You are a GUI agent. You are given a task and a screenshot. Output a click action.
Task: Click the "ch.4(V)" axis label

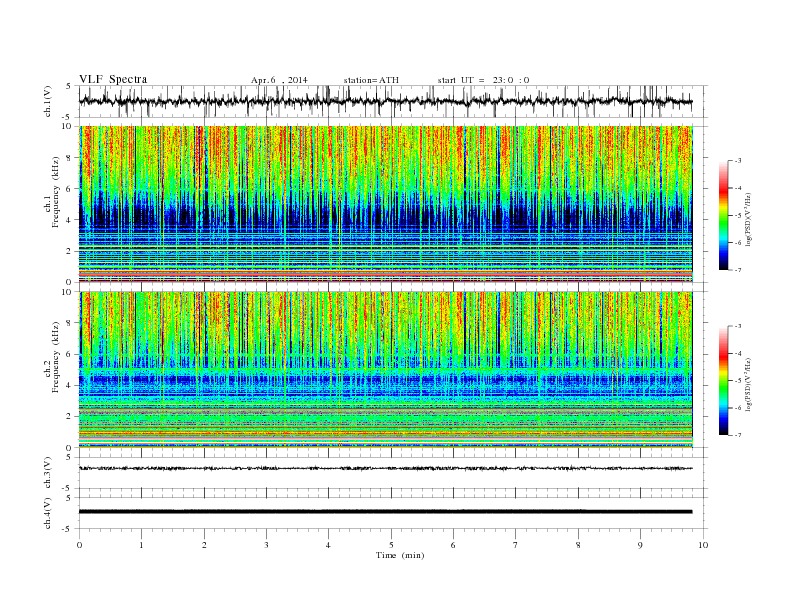(47, 513)
